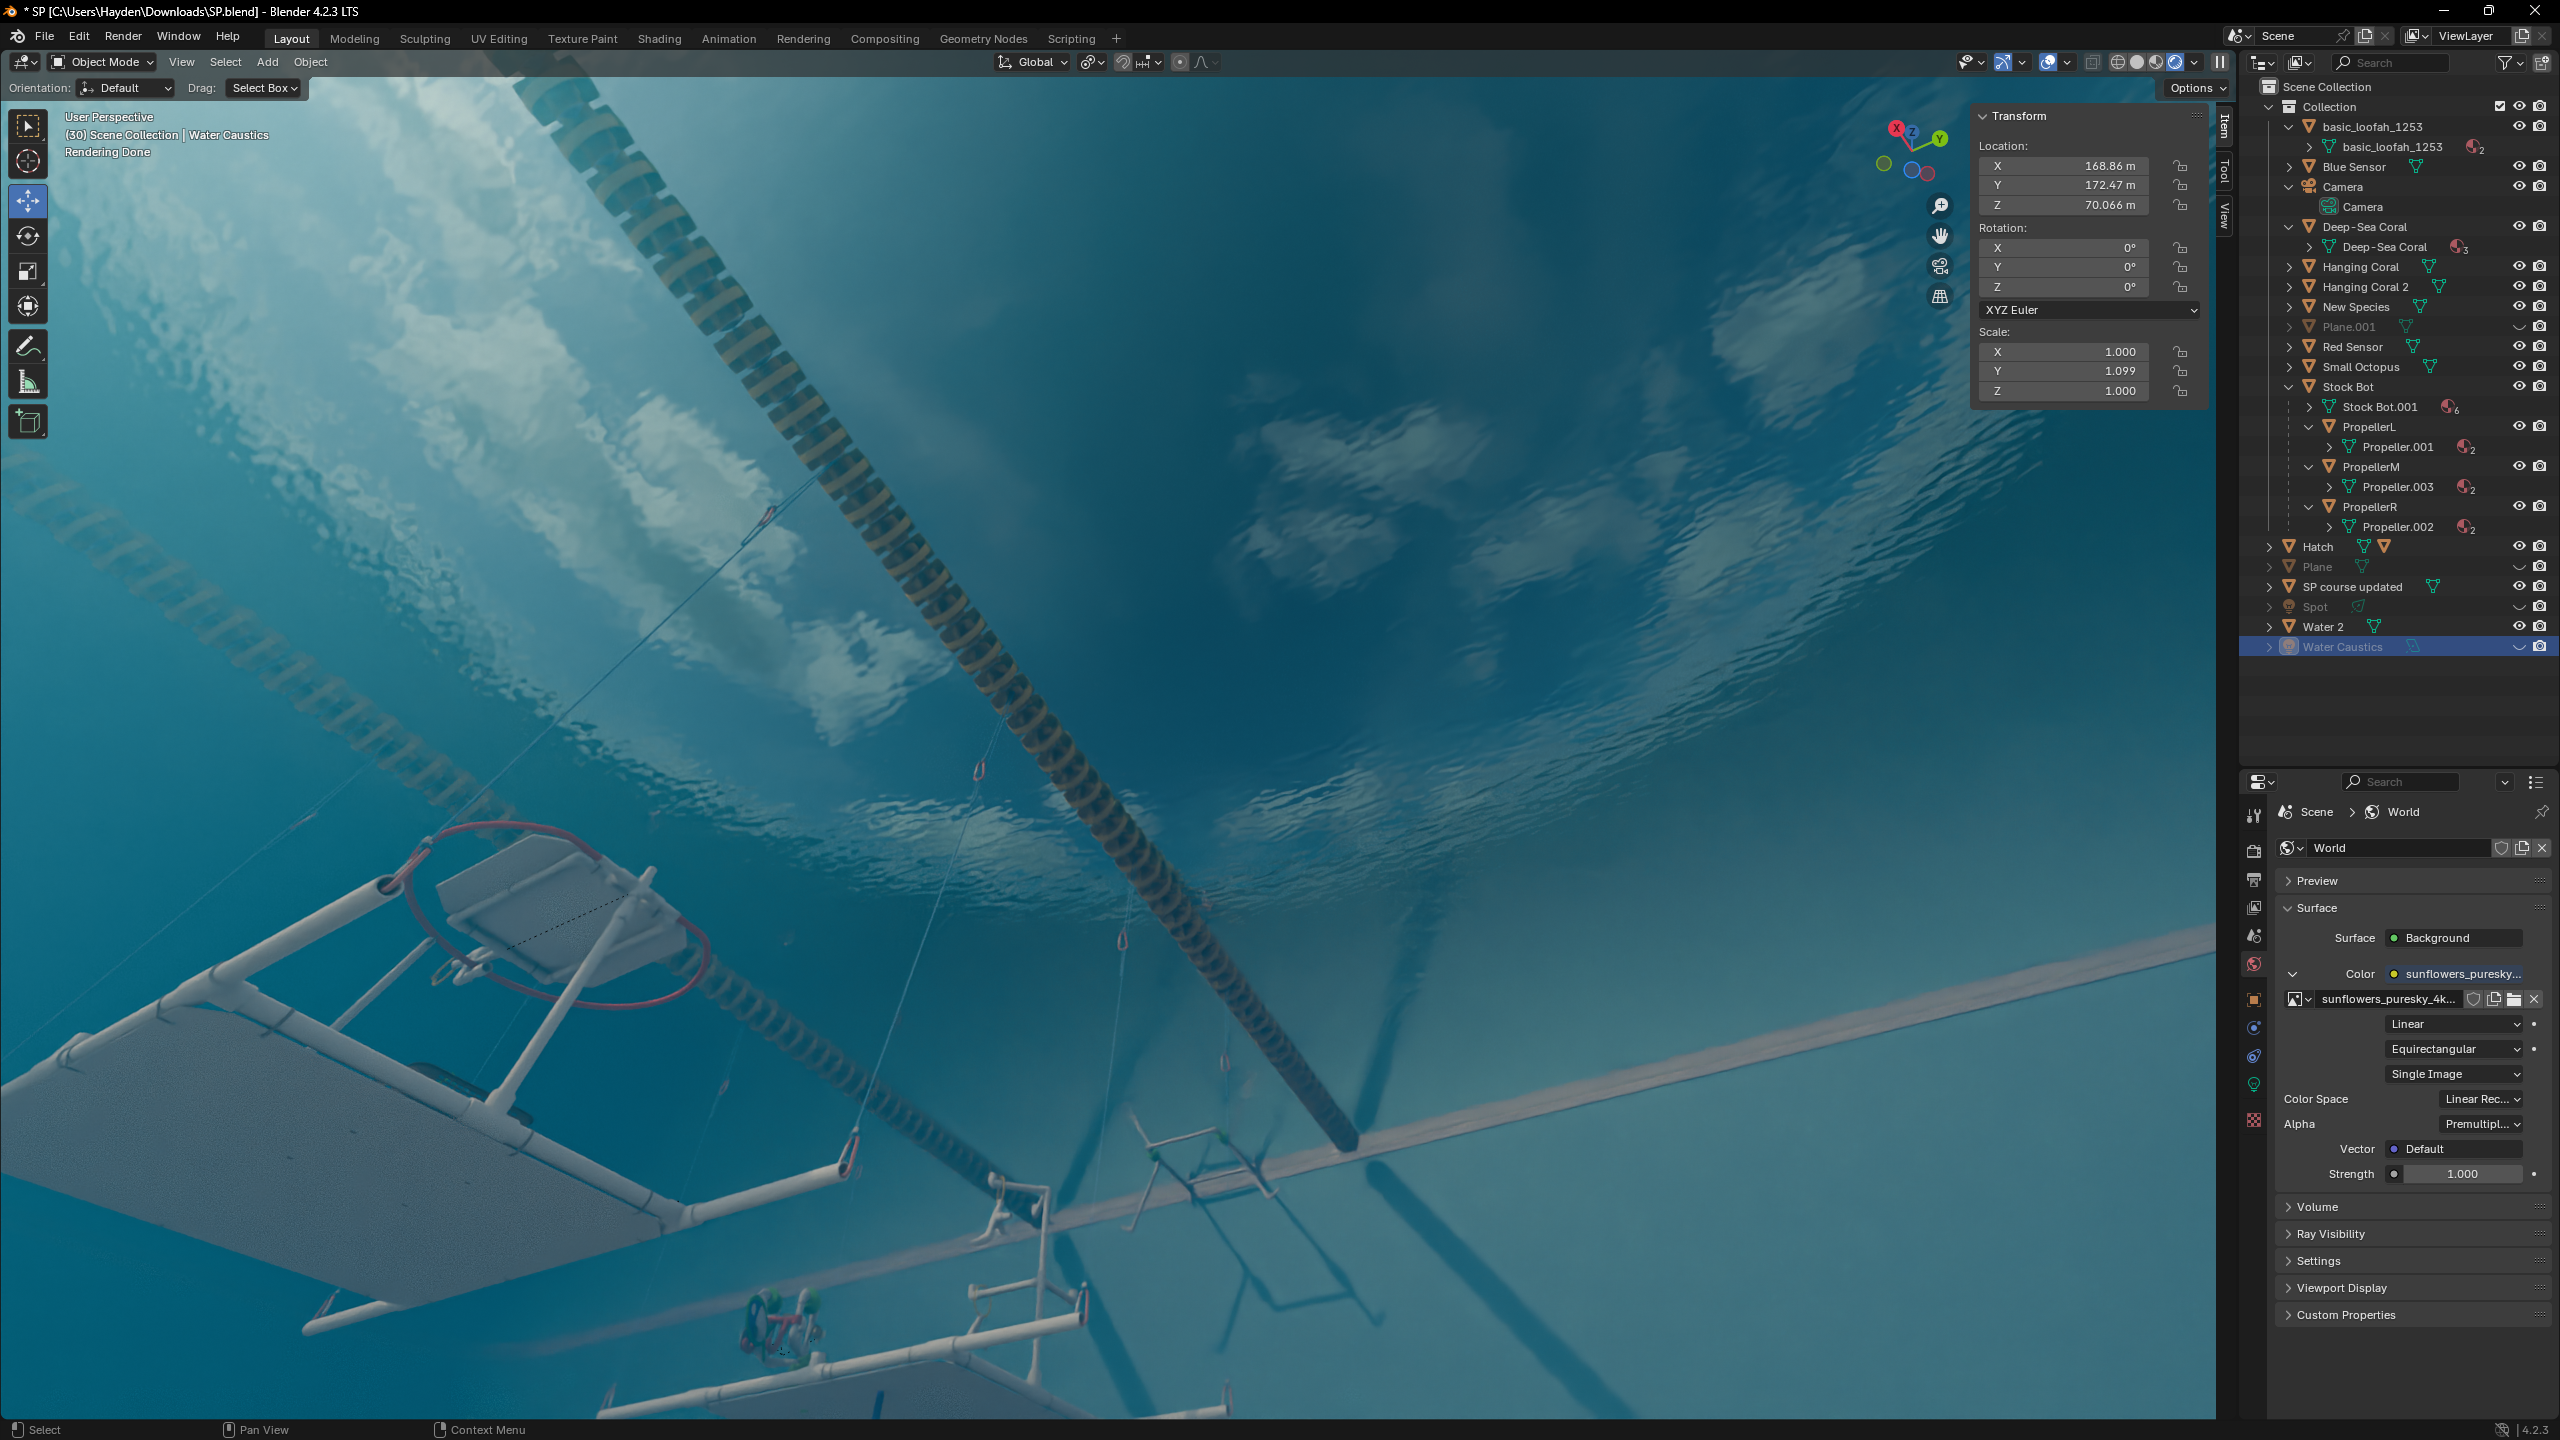
Task: Open the View Layer properties tab icon
Action: click(x=2254, y=907)
